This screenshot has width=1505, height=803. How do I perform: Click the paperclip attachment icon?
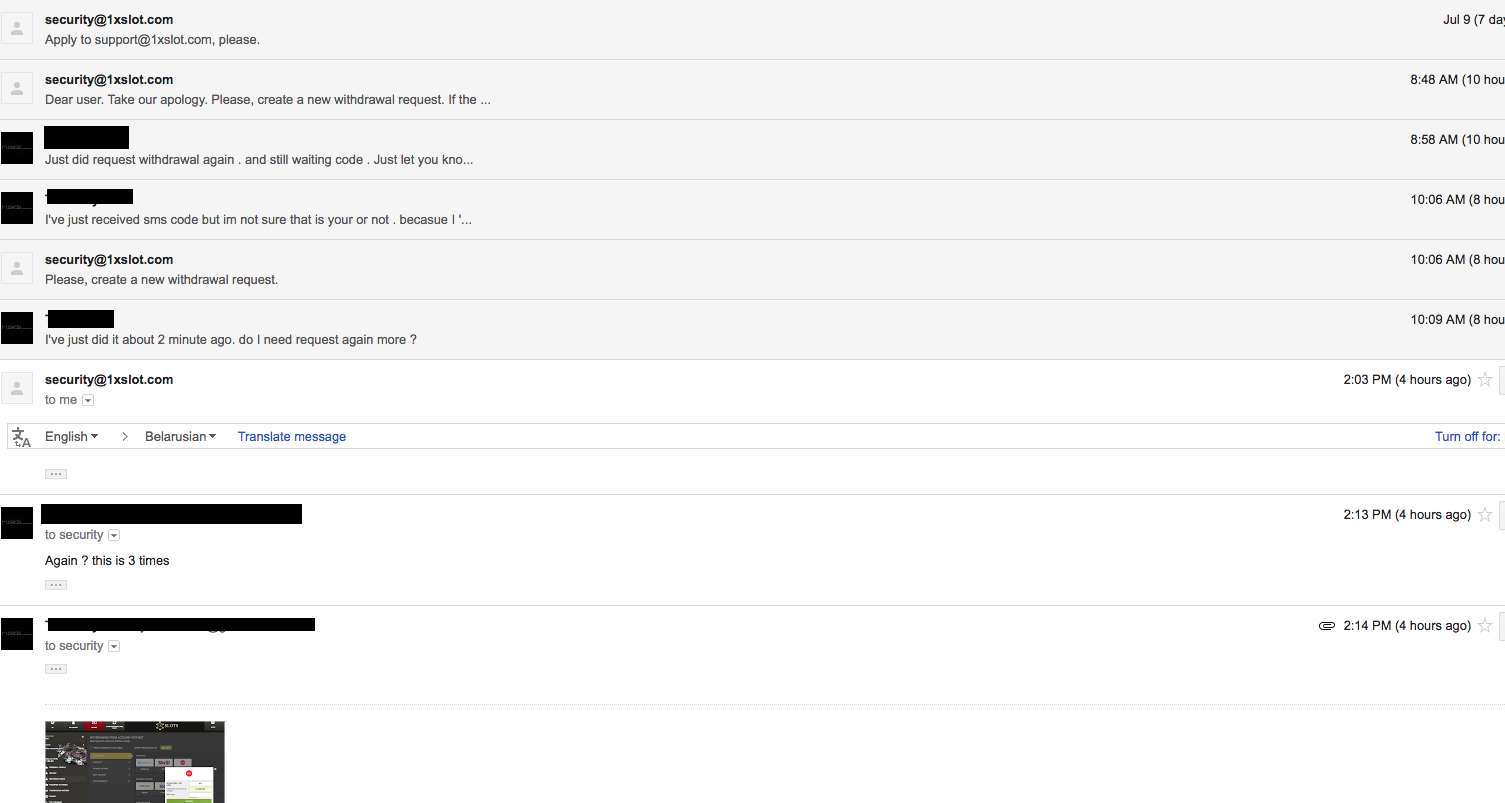coord(1327,626)
